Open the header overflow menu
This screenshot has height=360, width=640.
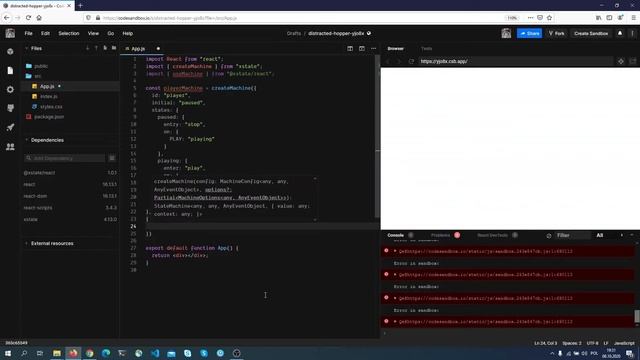point(633,33)
